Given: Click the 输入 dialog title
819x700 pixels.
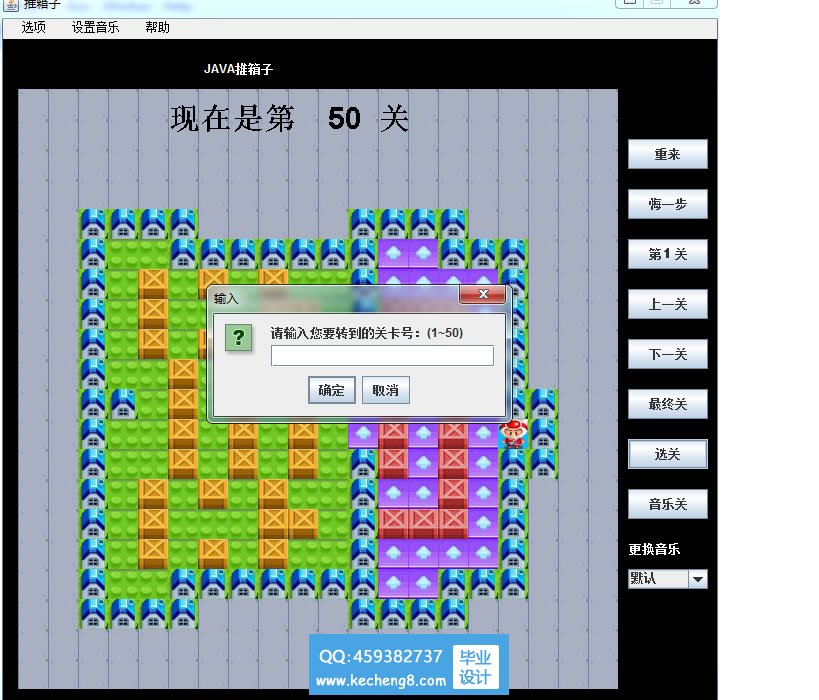Looking at the screenshot, I should click(x=226, y=299).
